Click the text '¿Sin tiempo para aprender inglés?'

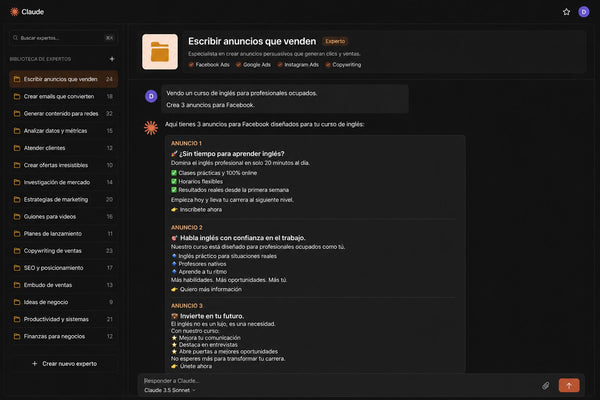point(232,154)
